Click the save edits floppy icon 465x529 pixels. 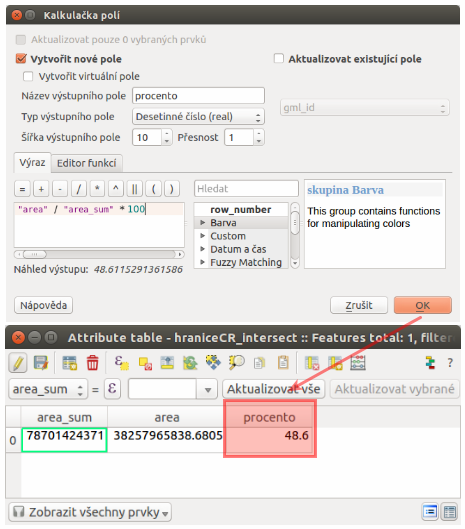point(41,363)
